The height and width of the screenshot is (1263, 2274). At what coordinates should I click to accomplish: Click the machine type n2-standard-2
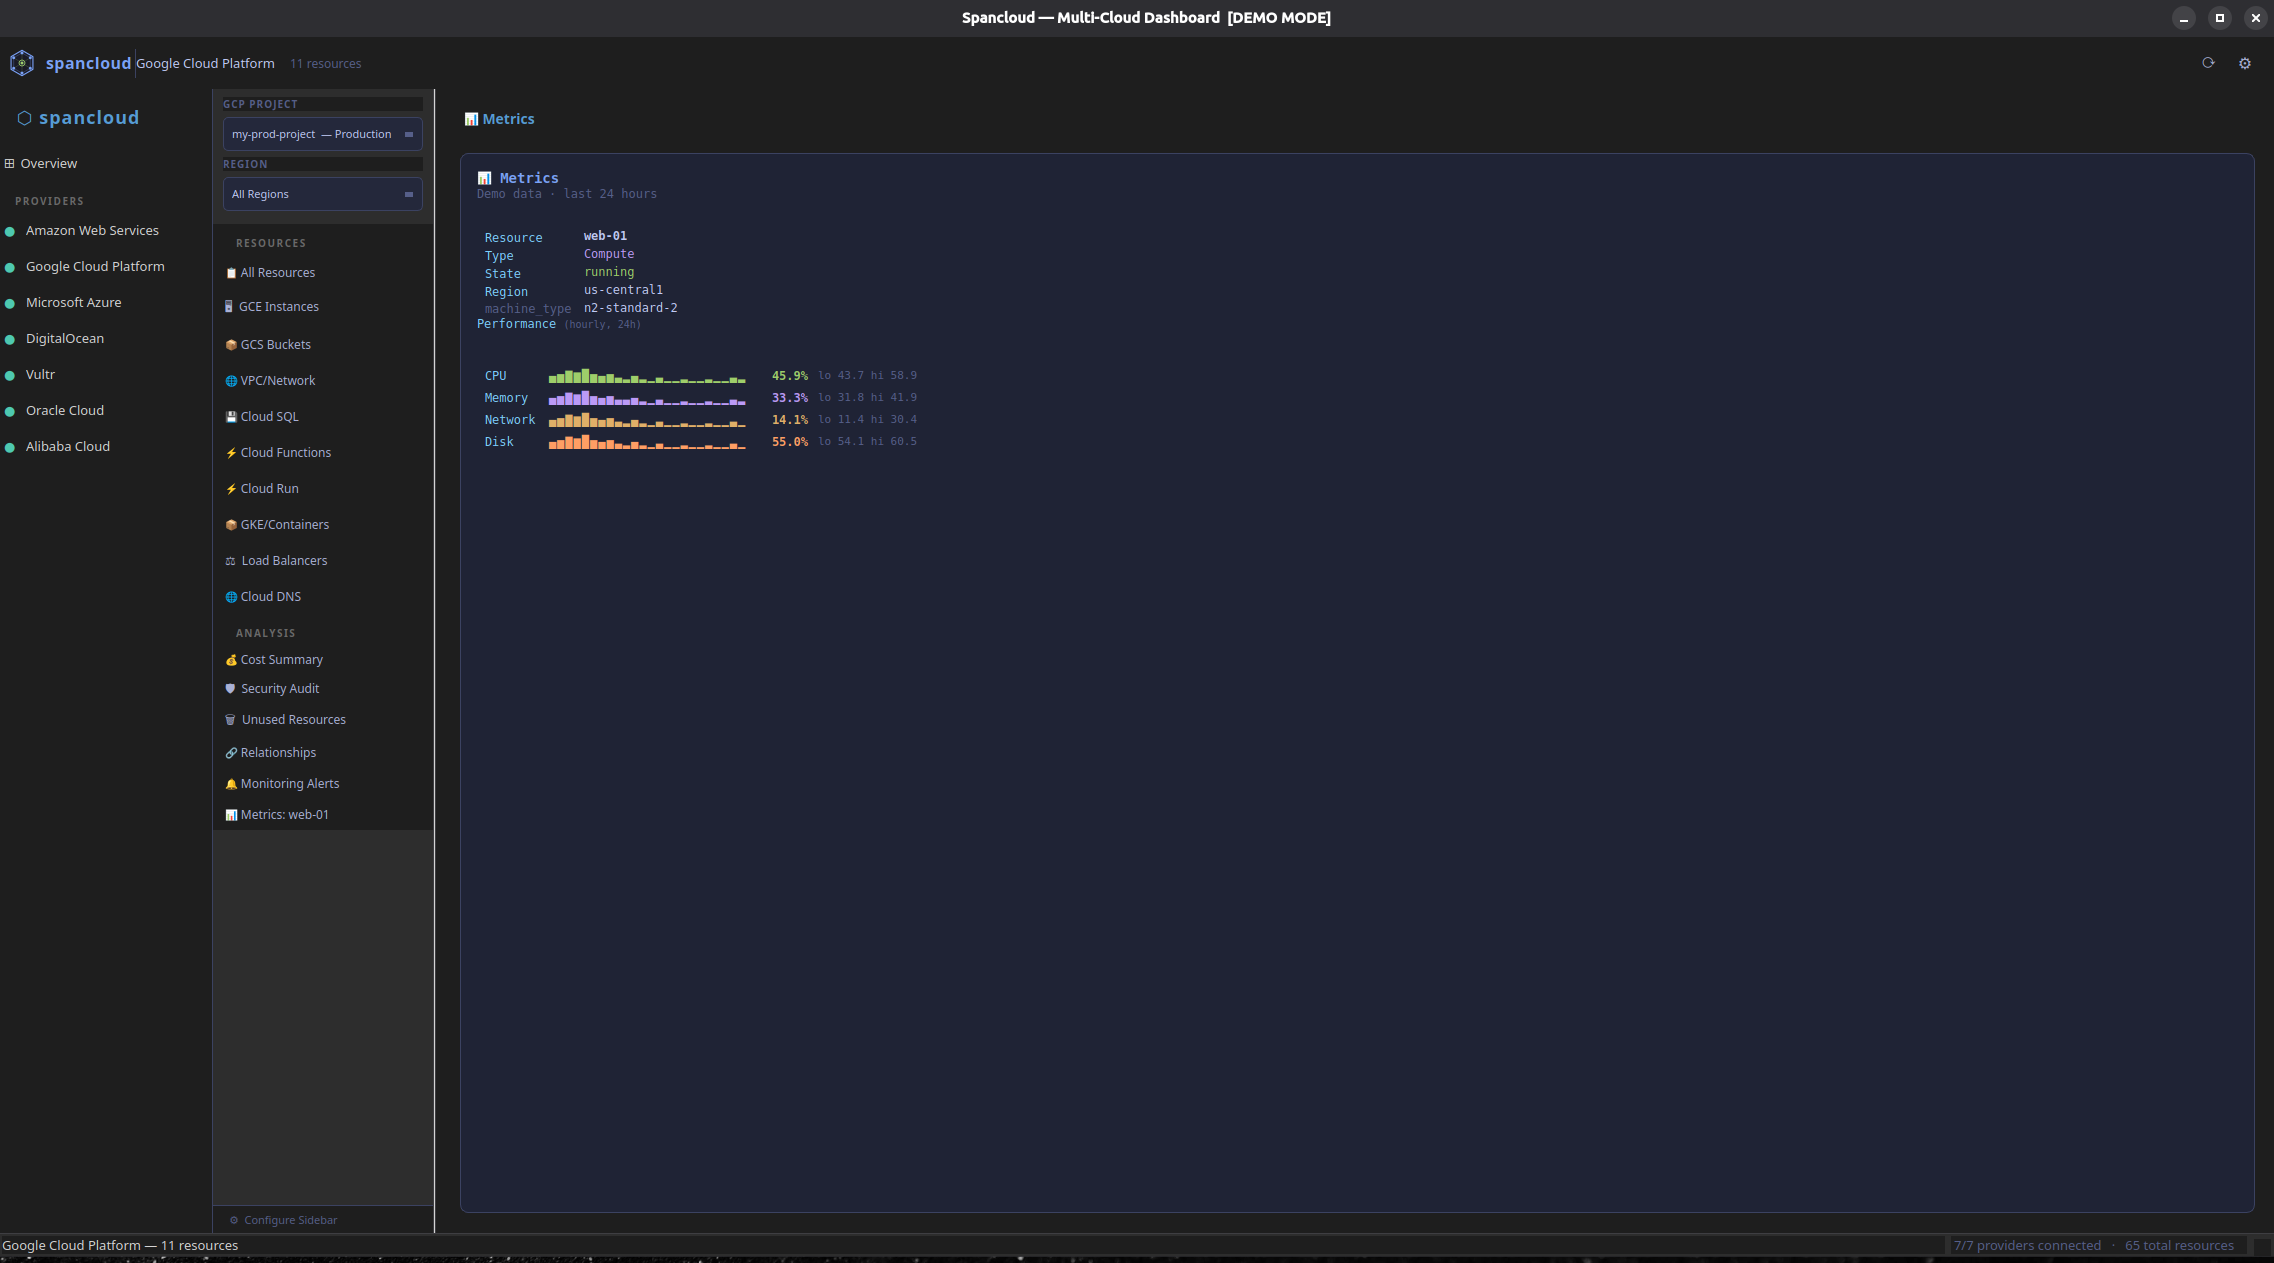click(x=630, y=308)
